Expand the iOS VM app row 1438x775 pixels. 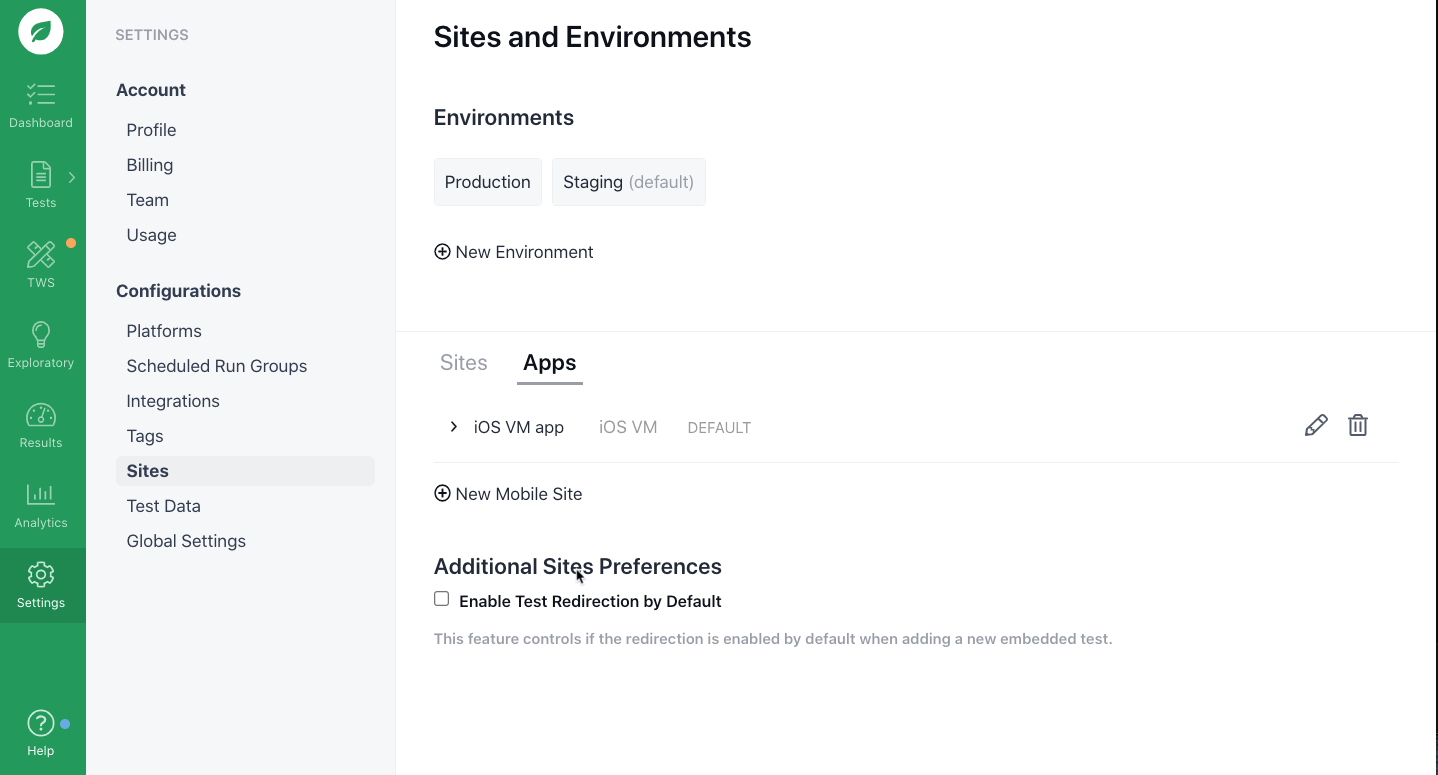click(x=453, y=427)
